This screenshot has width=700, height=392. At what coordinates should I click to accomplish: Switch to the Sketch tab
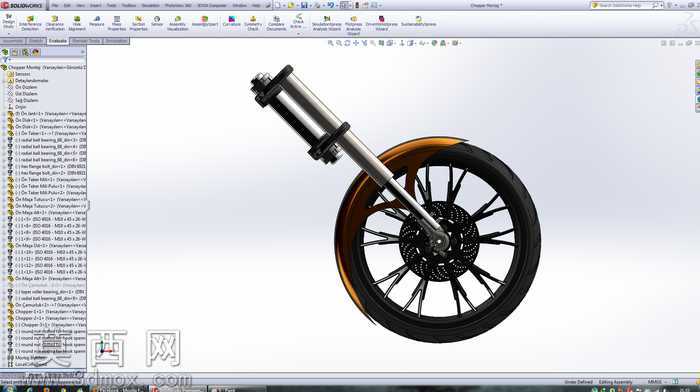pyautogui.click(x=36, y=41)
